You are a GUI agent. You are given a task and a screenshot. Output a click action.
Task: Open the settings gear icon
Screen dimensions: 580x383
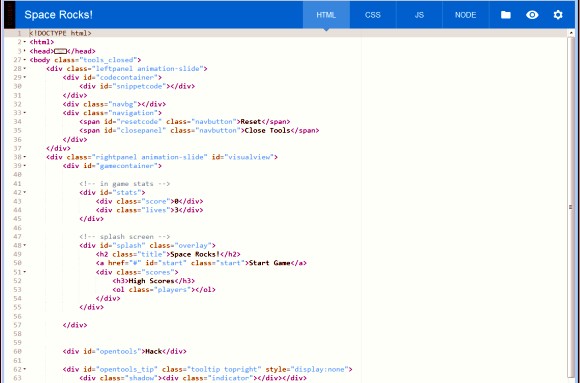tap(558, 15)
